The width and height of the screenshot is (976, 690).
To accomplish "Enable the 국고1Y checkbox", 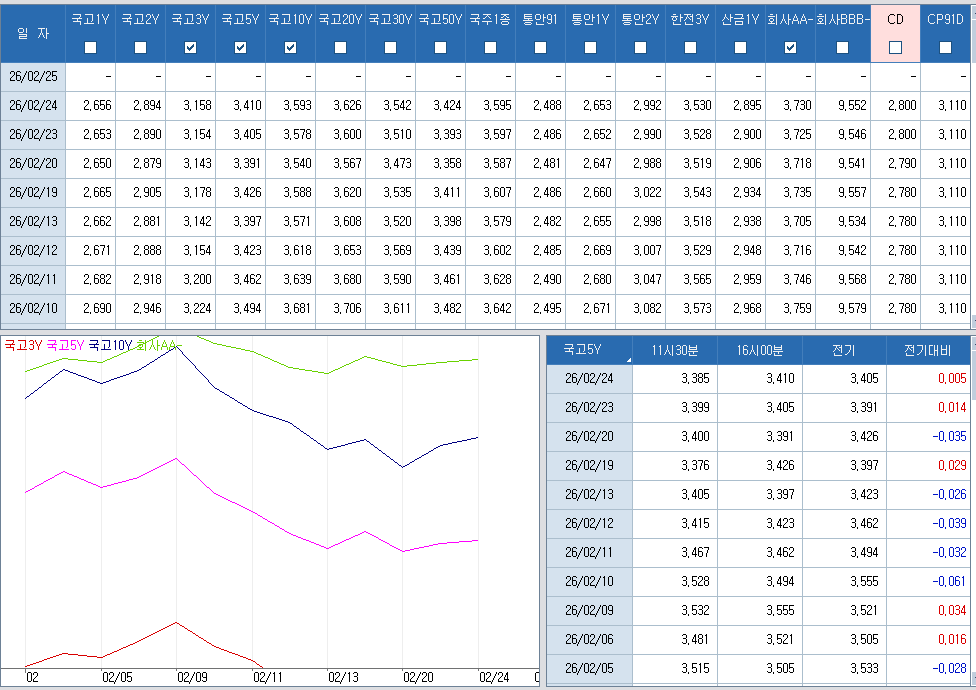I will coord(91,47).
